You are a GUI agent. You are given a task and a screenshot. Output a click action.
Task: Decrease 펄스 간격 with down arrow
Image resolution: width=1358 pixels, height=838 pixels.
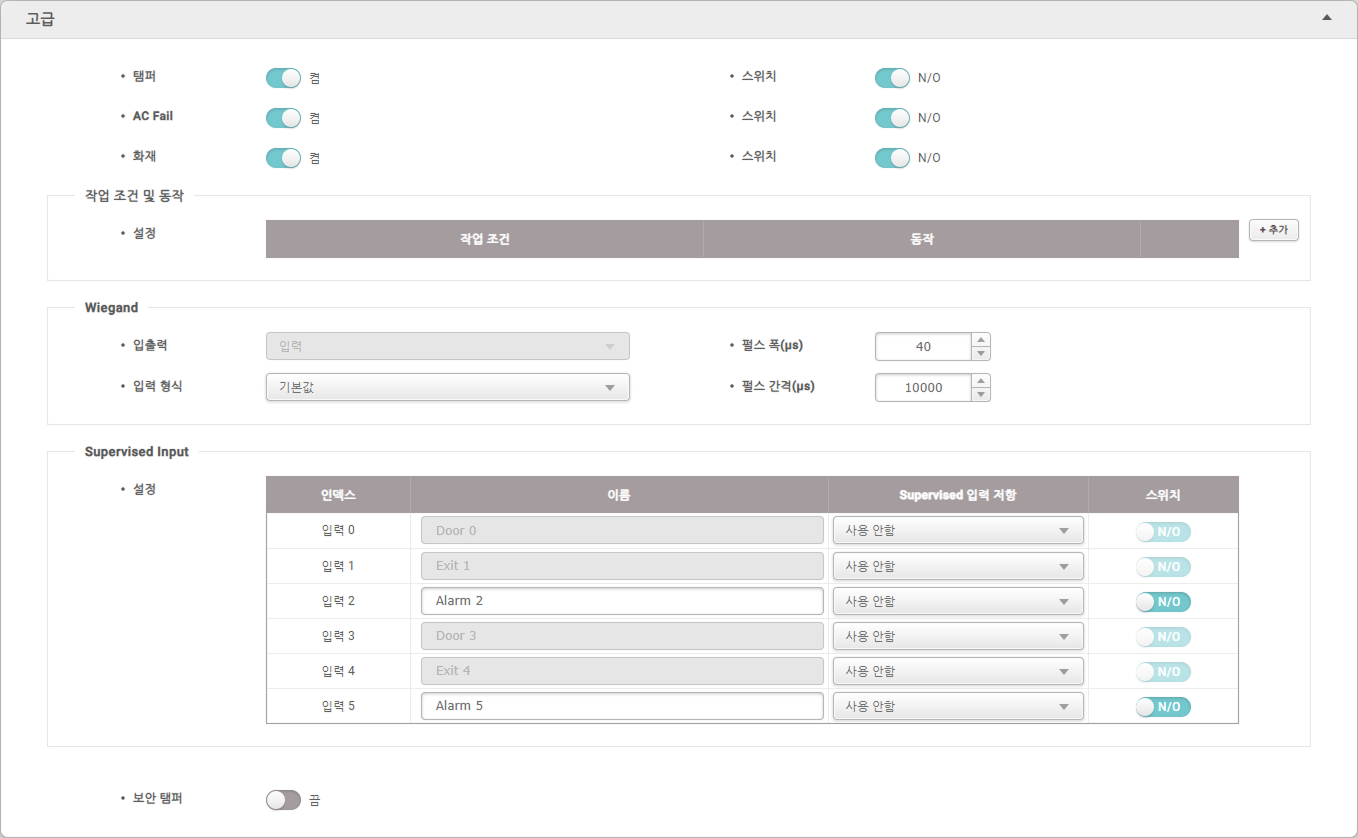981,394
